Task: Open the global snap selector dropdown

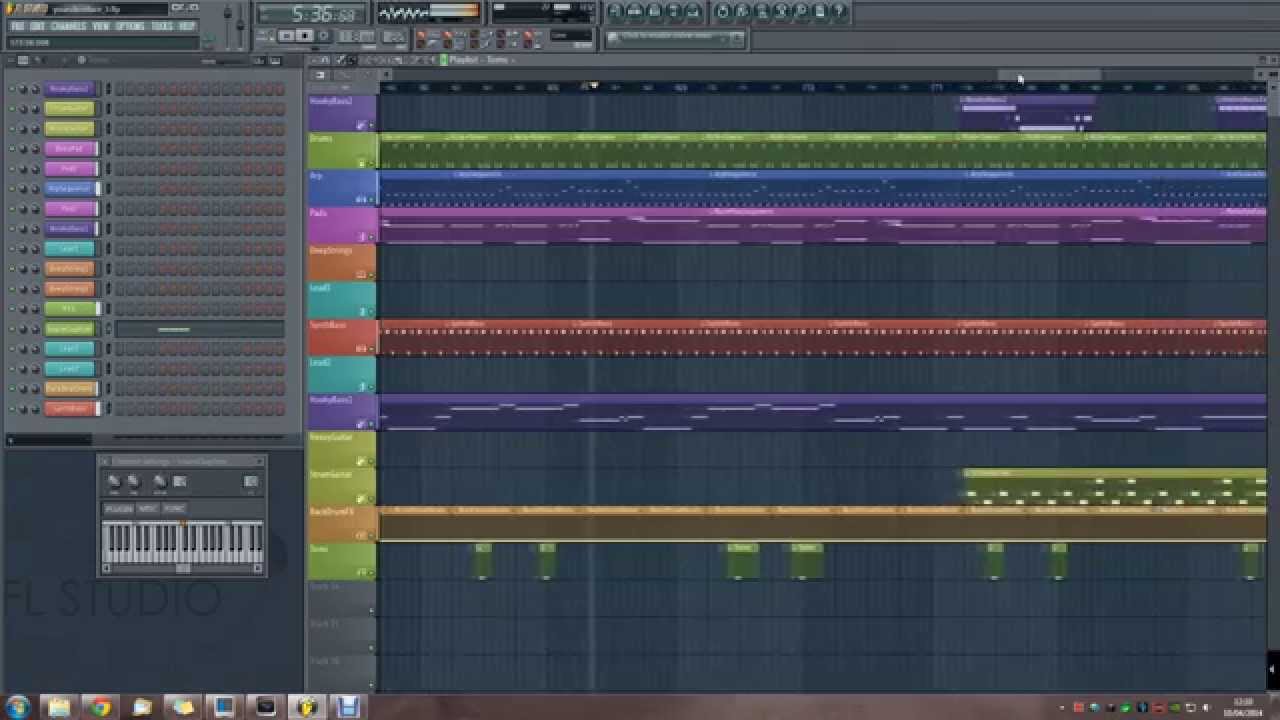Action: (x=572, y=35)
